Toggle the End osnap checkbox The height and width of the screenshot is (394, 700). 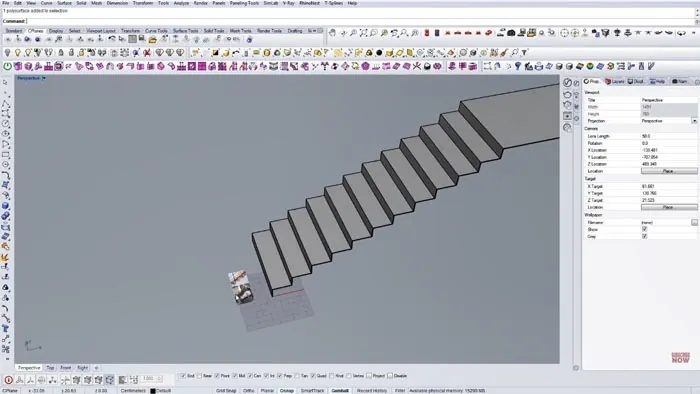pos(183,376)
